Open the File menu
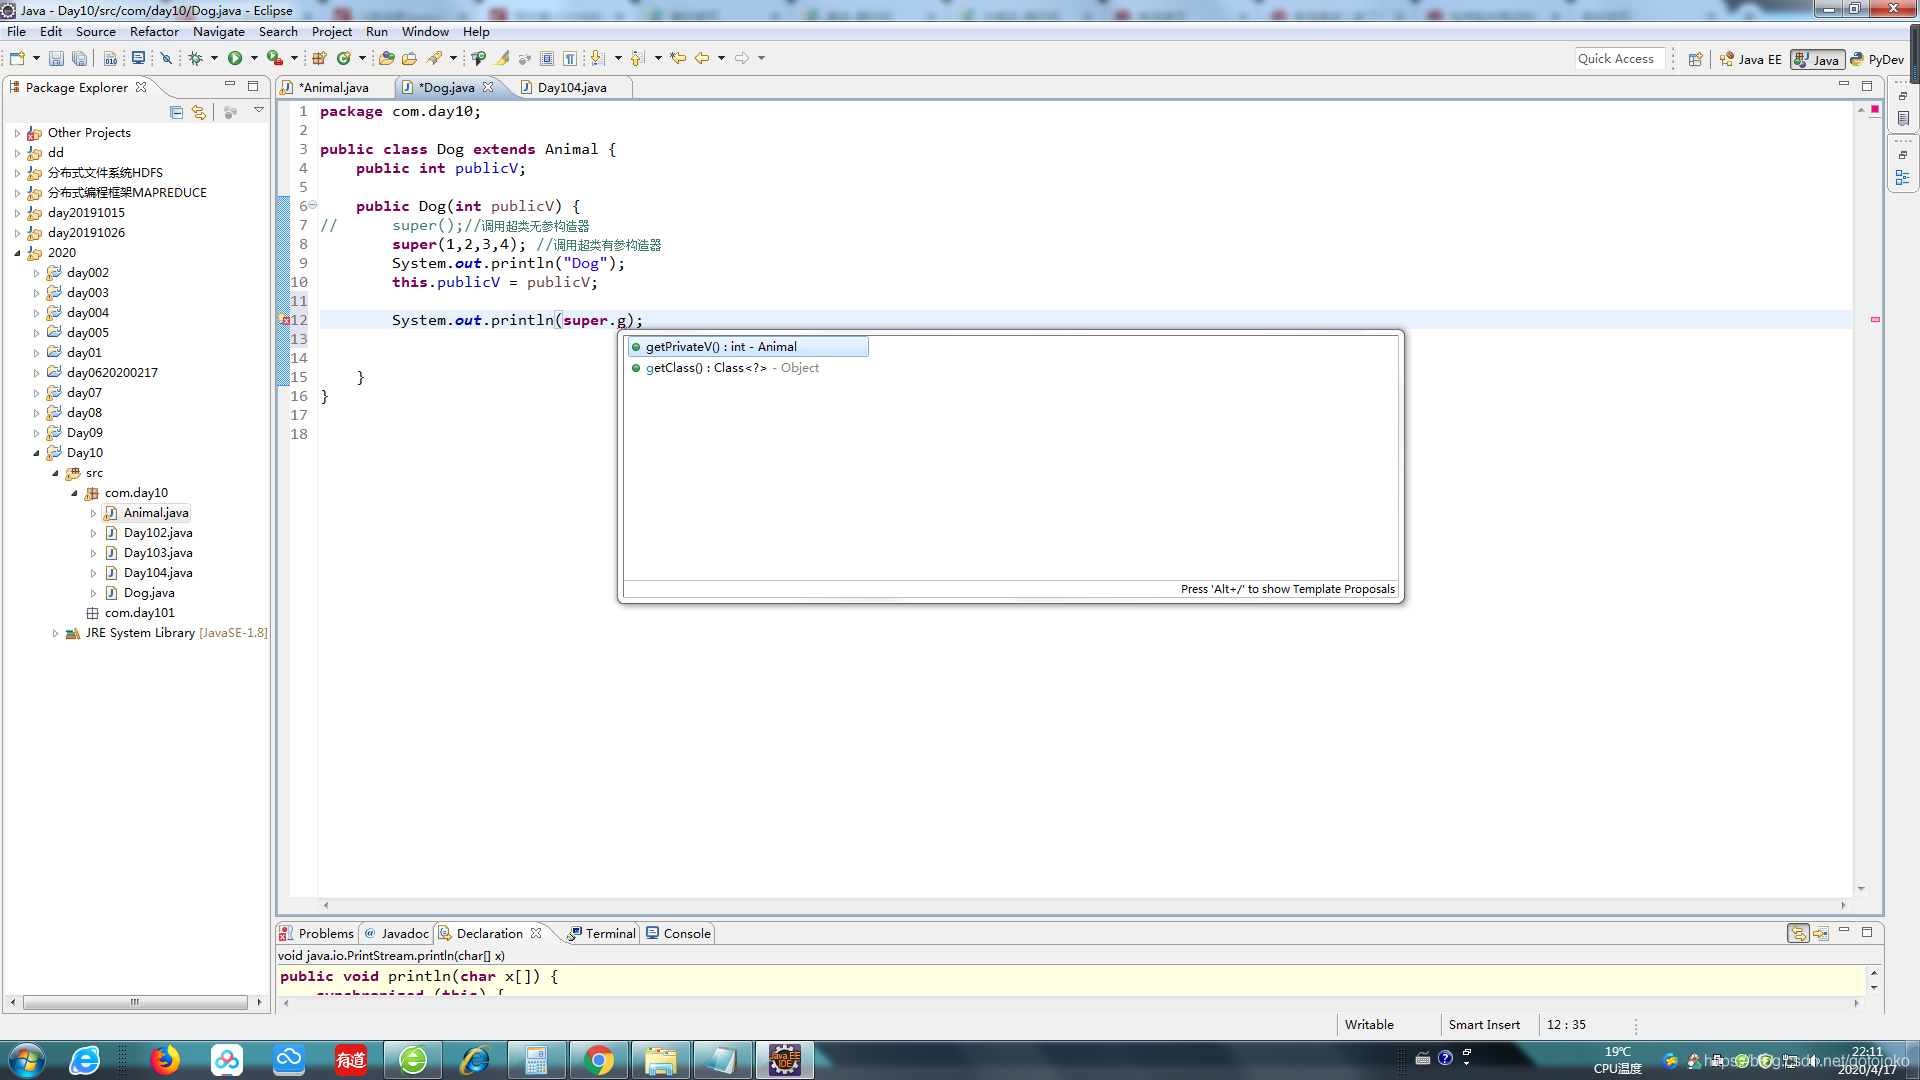This screenshot has width=1920, height=1080. point(17,32)
